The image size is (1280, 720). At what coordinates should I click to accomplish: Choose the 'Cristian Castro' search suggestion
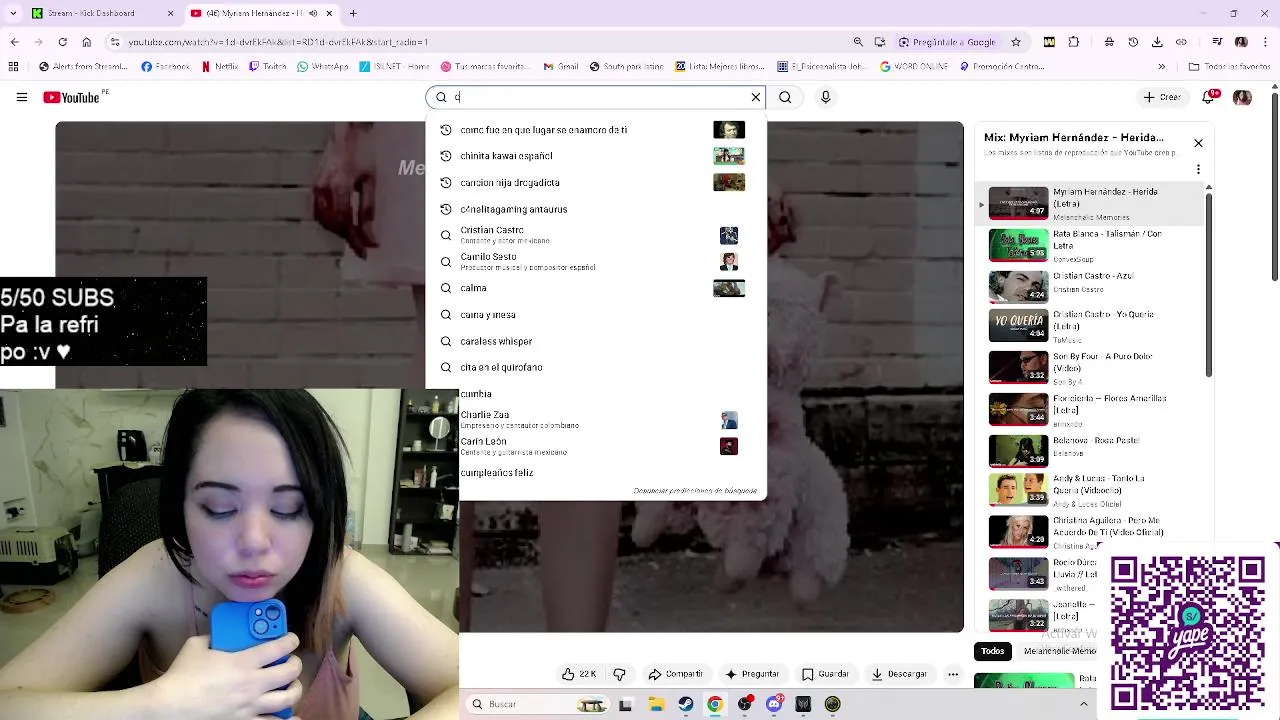click(595, 235)
